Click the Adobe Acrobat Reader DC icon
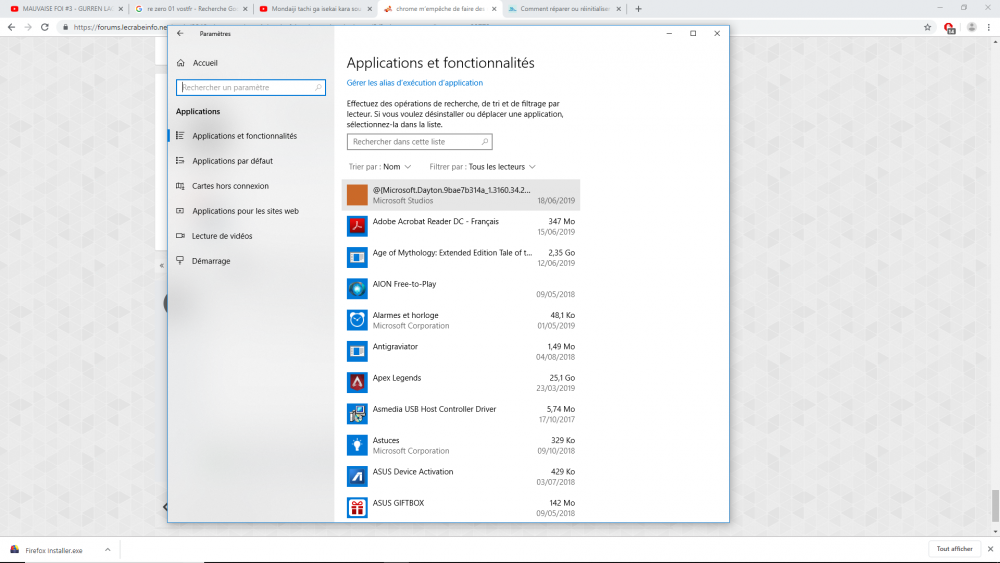Viewport: 1000px width, 563px height. (x=357, y=226)
